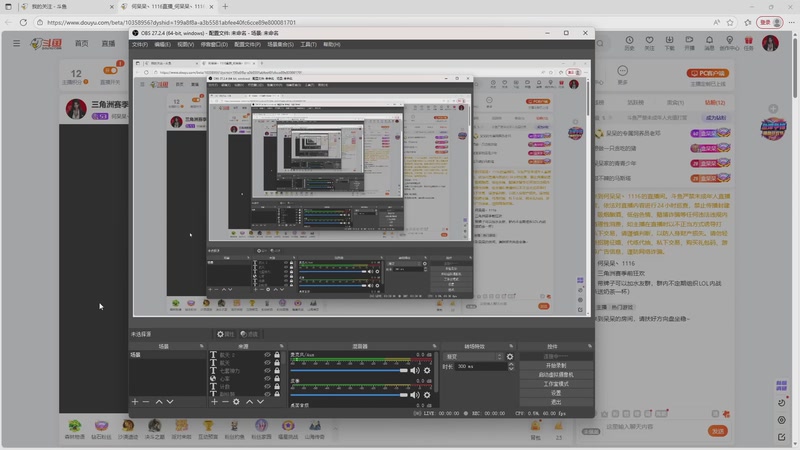The width and height of the screenshot is (800, 450).
Task: Open 麦克风/Aux channel gear settings in mixer
Action: coord(427,370)
